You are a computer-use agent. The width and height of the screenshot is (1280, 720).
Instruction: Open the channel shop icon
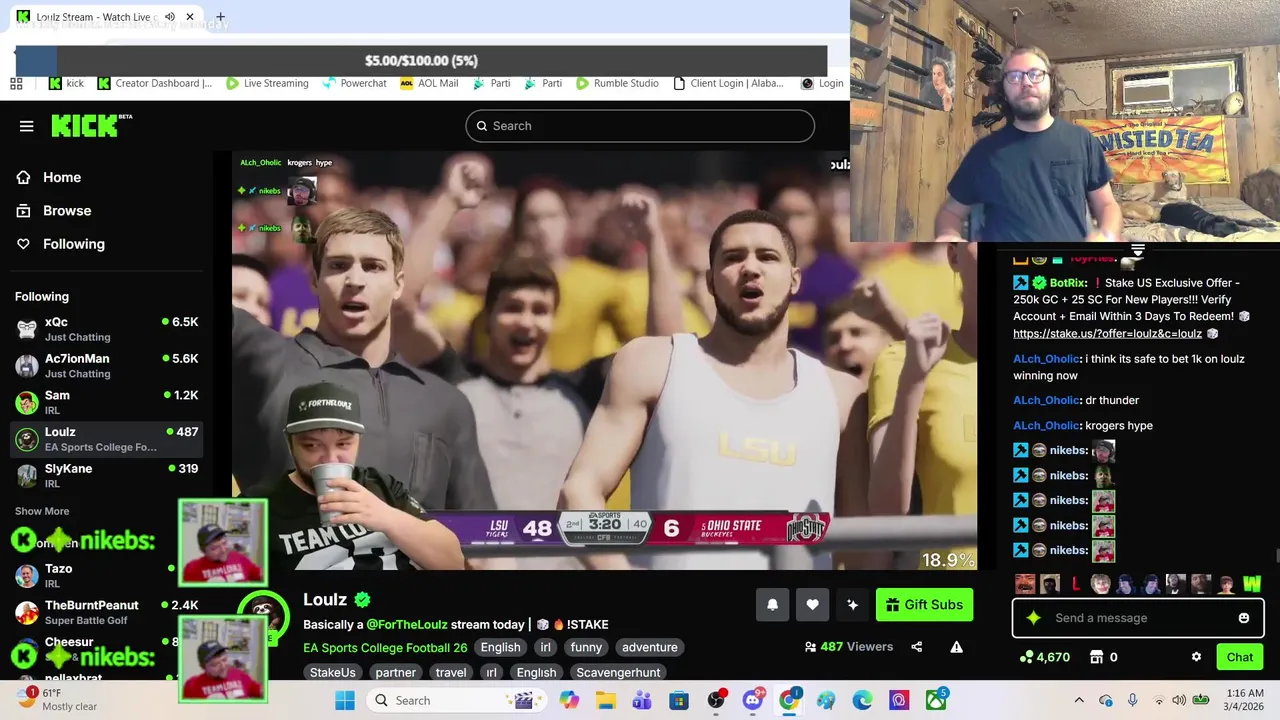coord(1096,657)
